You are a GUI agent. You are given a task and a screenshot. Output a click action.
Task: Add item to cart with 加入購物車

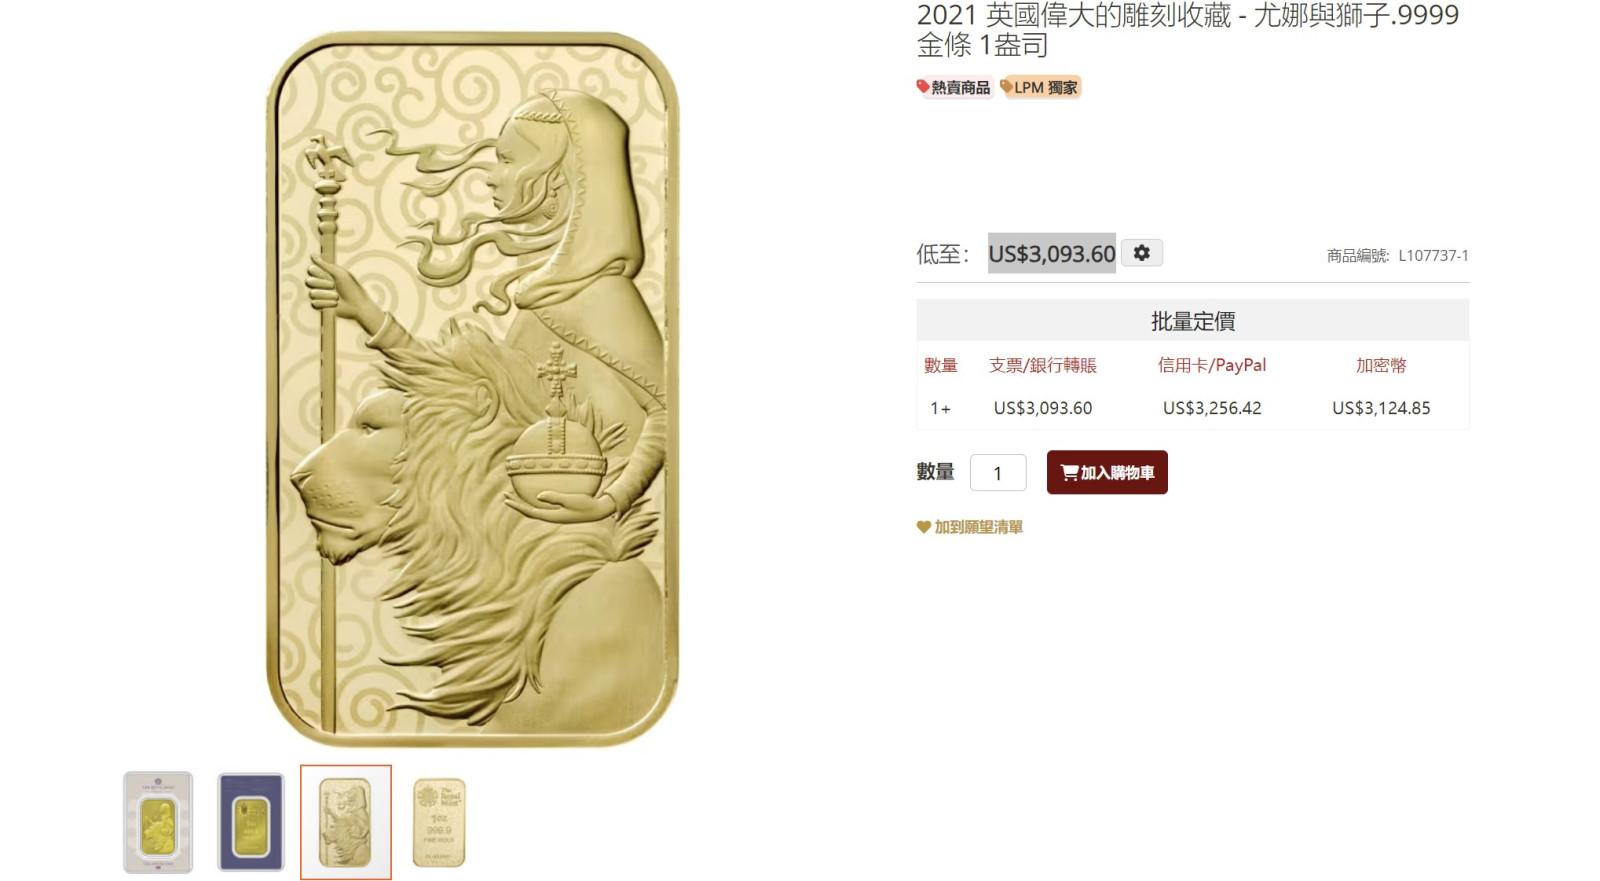coord(1107,472)
